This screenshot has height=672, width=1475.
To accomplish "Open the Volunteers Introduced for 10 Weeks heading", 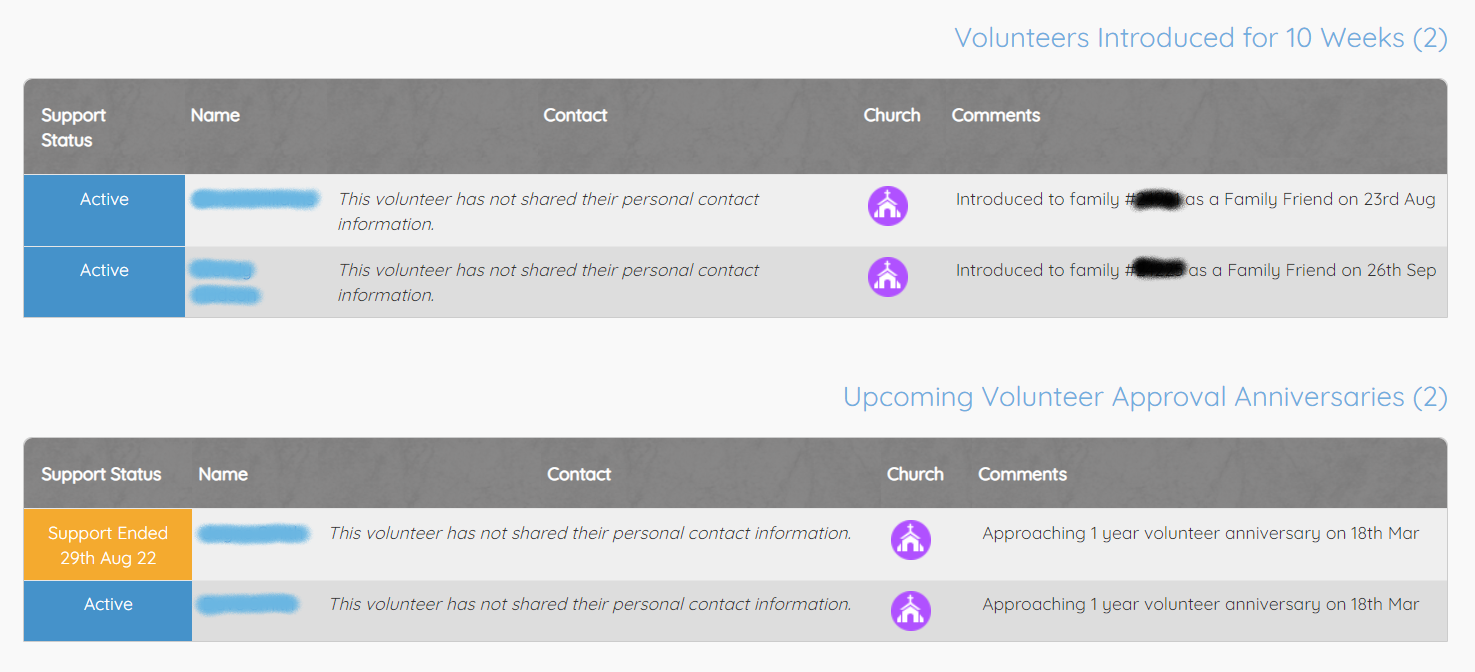I will point(1200,38).
